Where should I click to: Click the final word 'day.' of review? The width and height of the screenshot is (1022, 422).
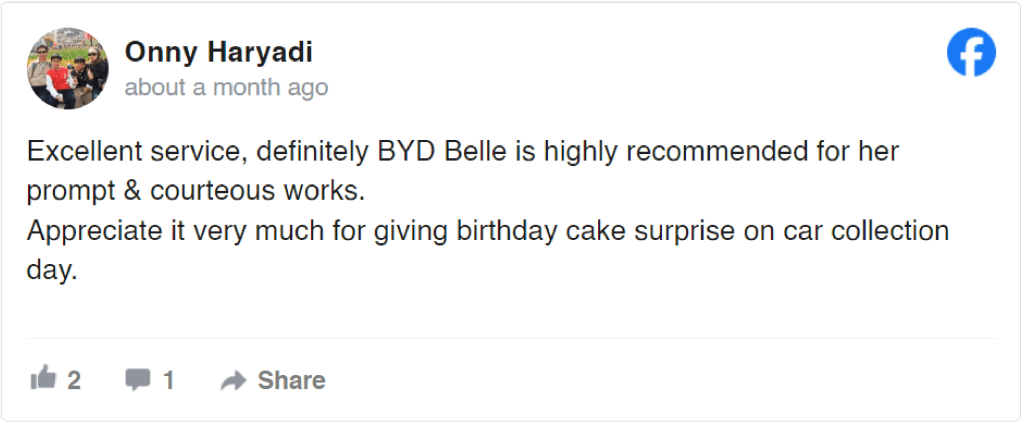[52, 270]
